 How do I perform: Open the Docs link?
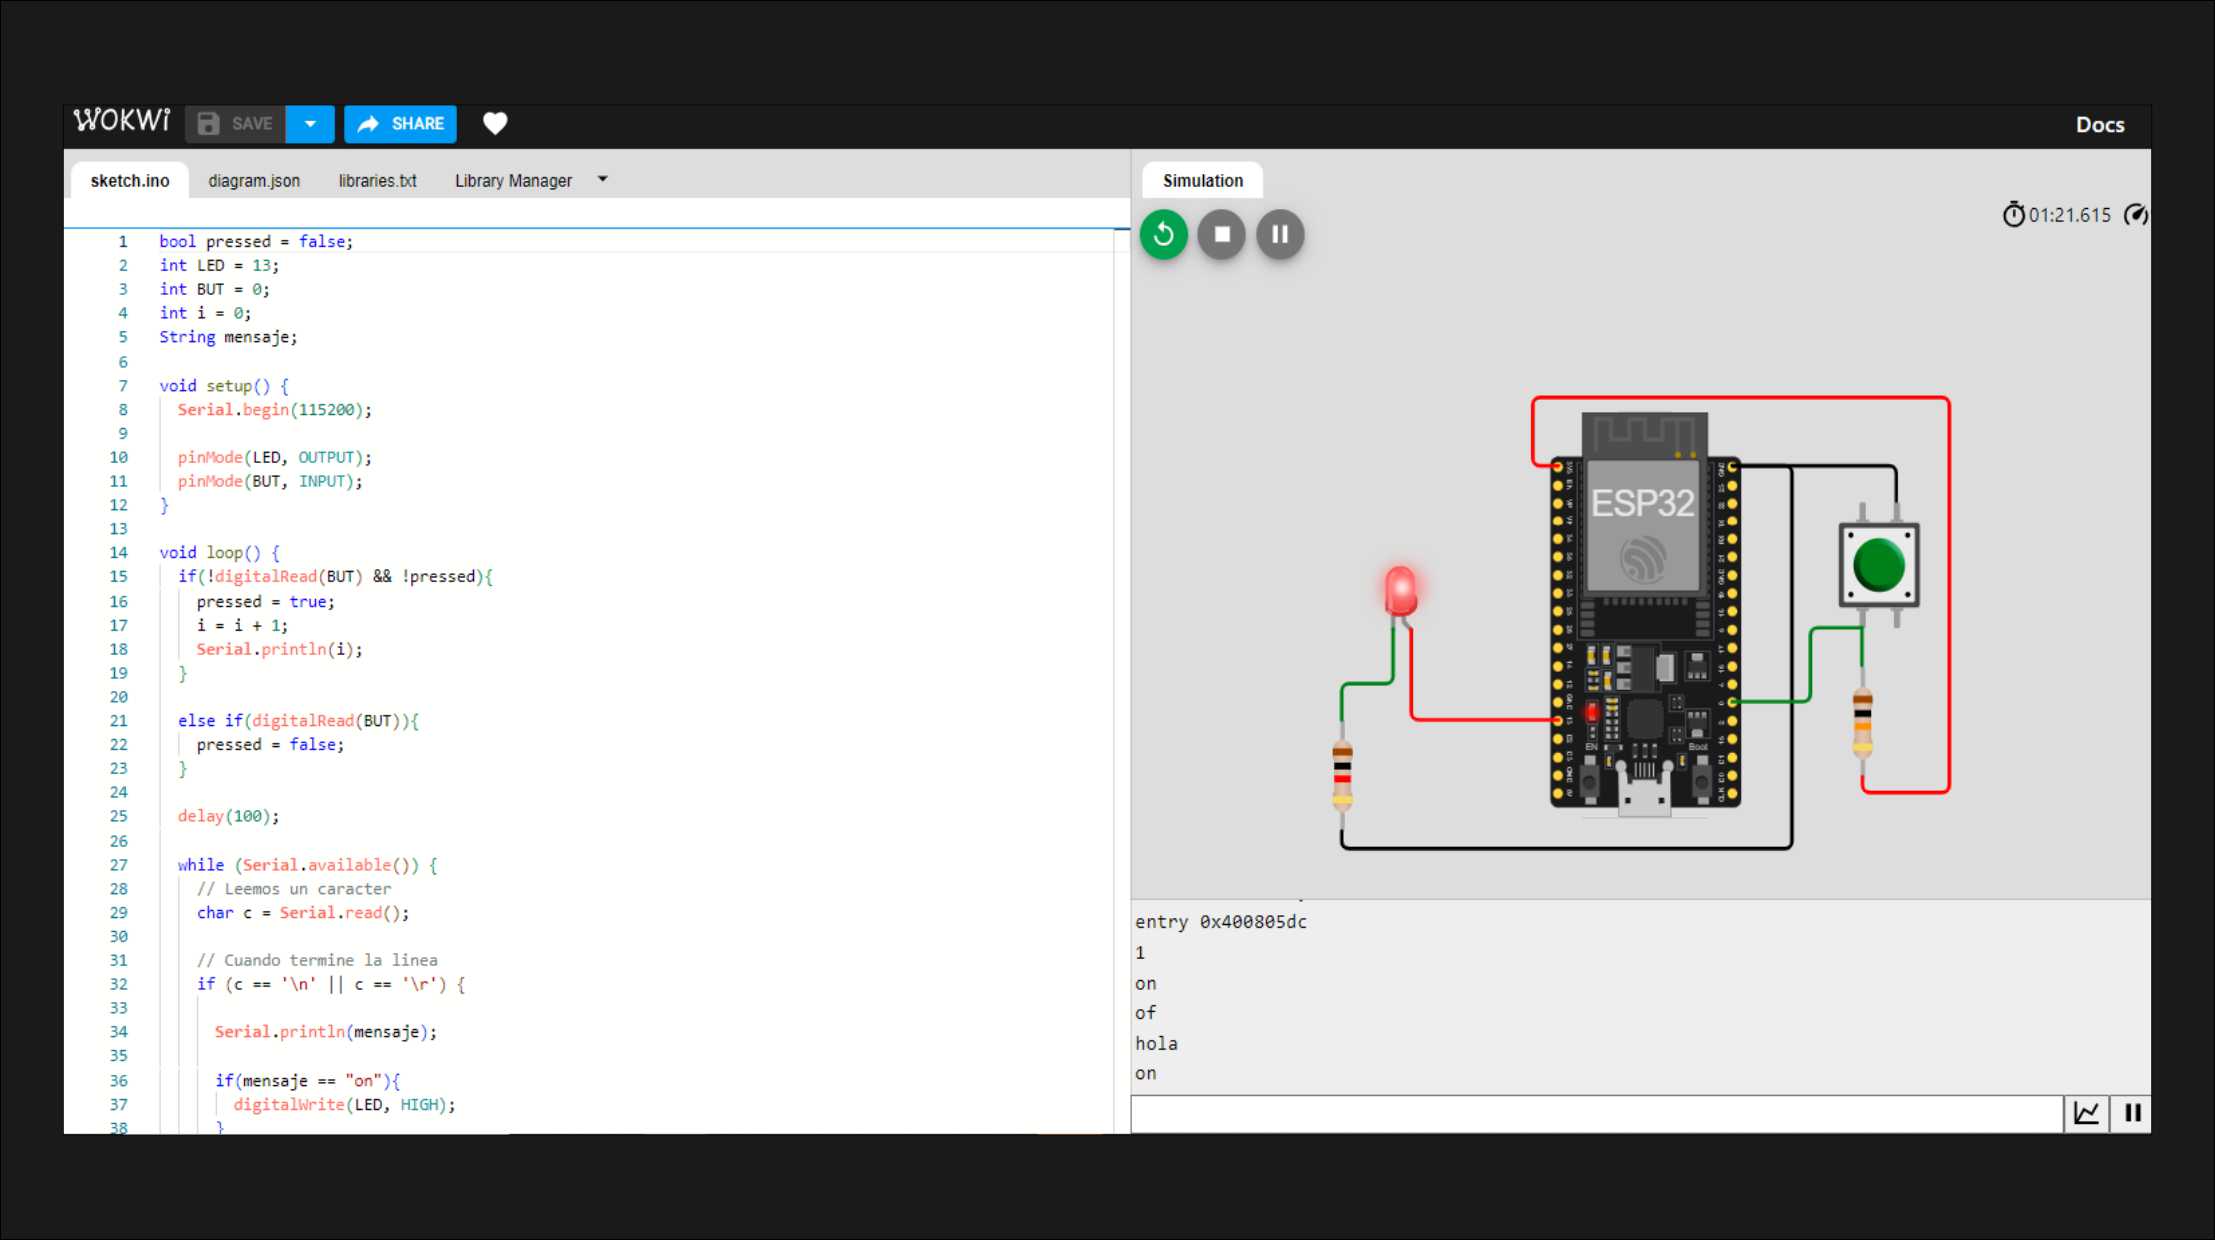click(2099, 125)
